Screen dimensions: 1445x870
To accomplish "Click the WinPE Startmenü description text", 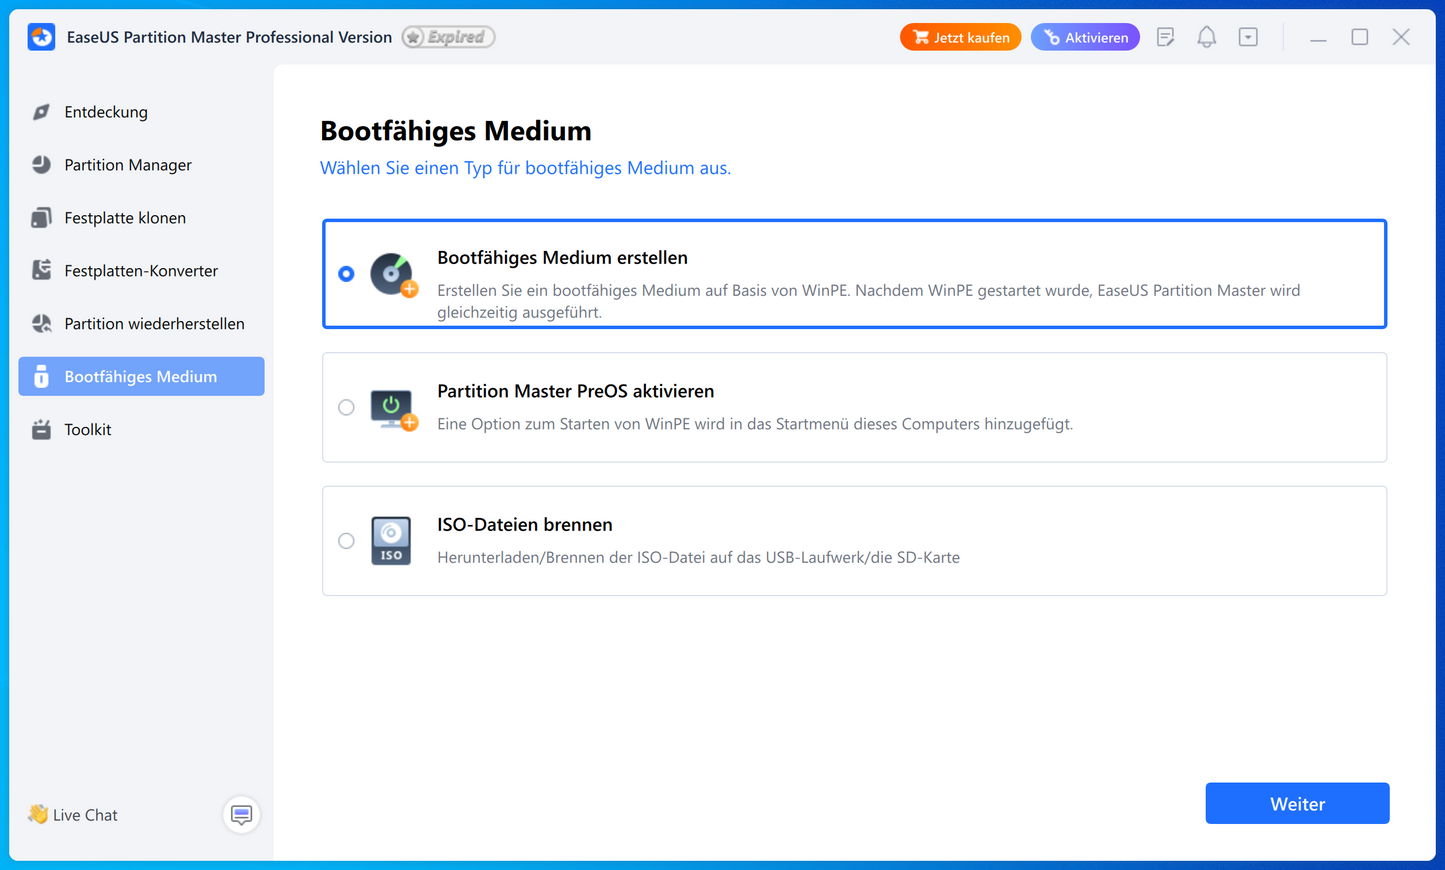I will click(755, 424).
